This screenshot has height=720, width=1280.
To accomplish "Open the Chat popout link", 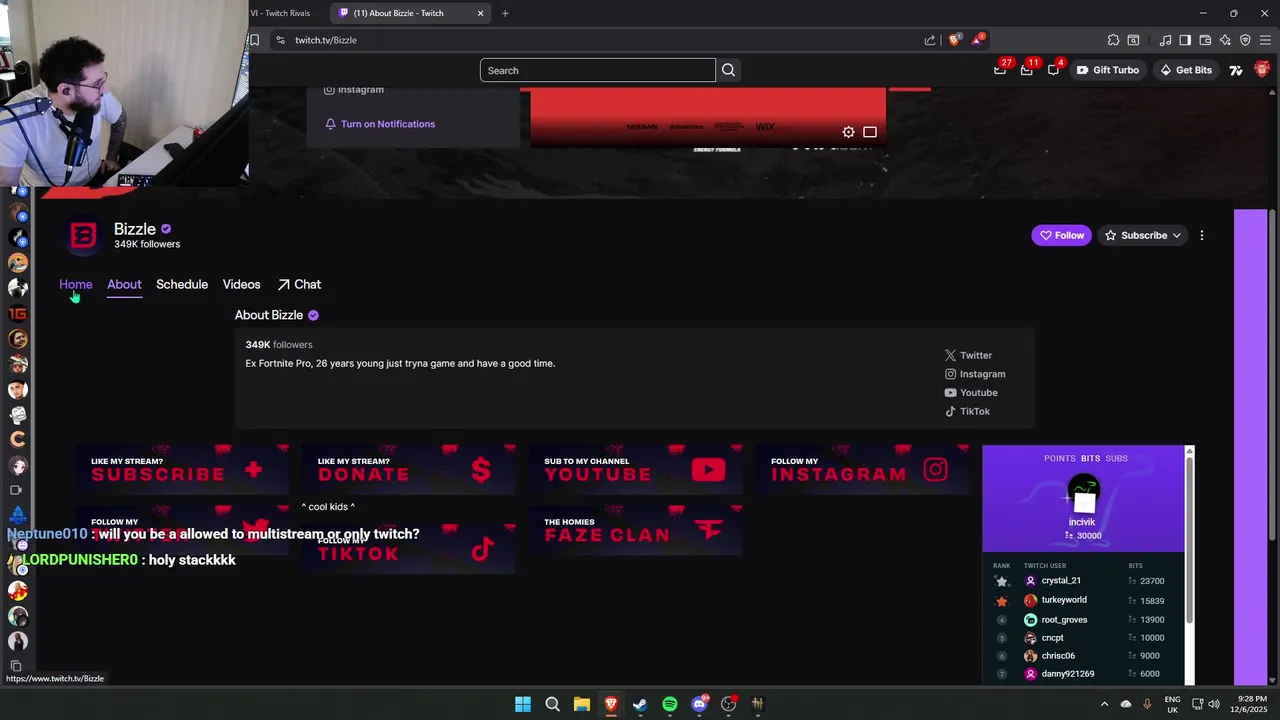I will coord(299,284).
